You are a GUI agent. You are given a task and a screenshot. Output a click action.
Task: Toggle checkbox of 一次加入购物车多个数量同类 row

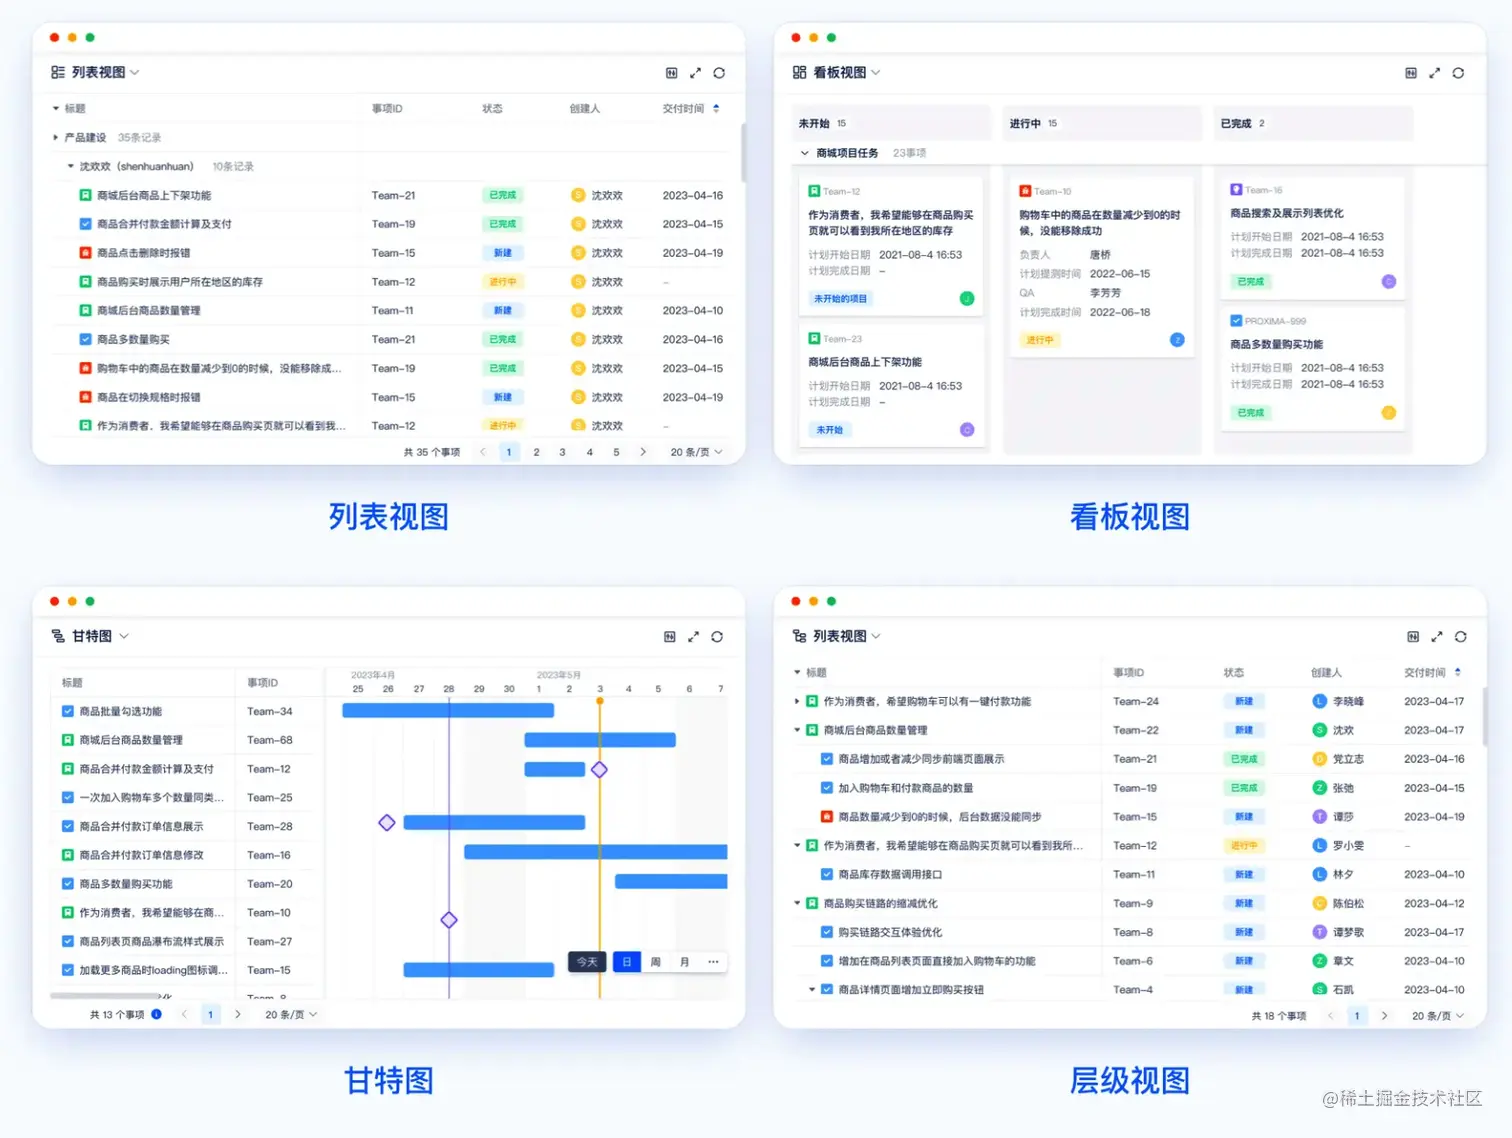click(x=68, y=798)
